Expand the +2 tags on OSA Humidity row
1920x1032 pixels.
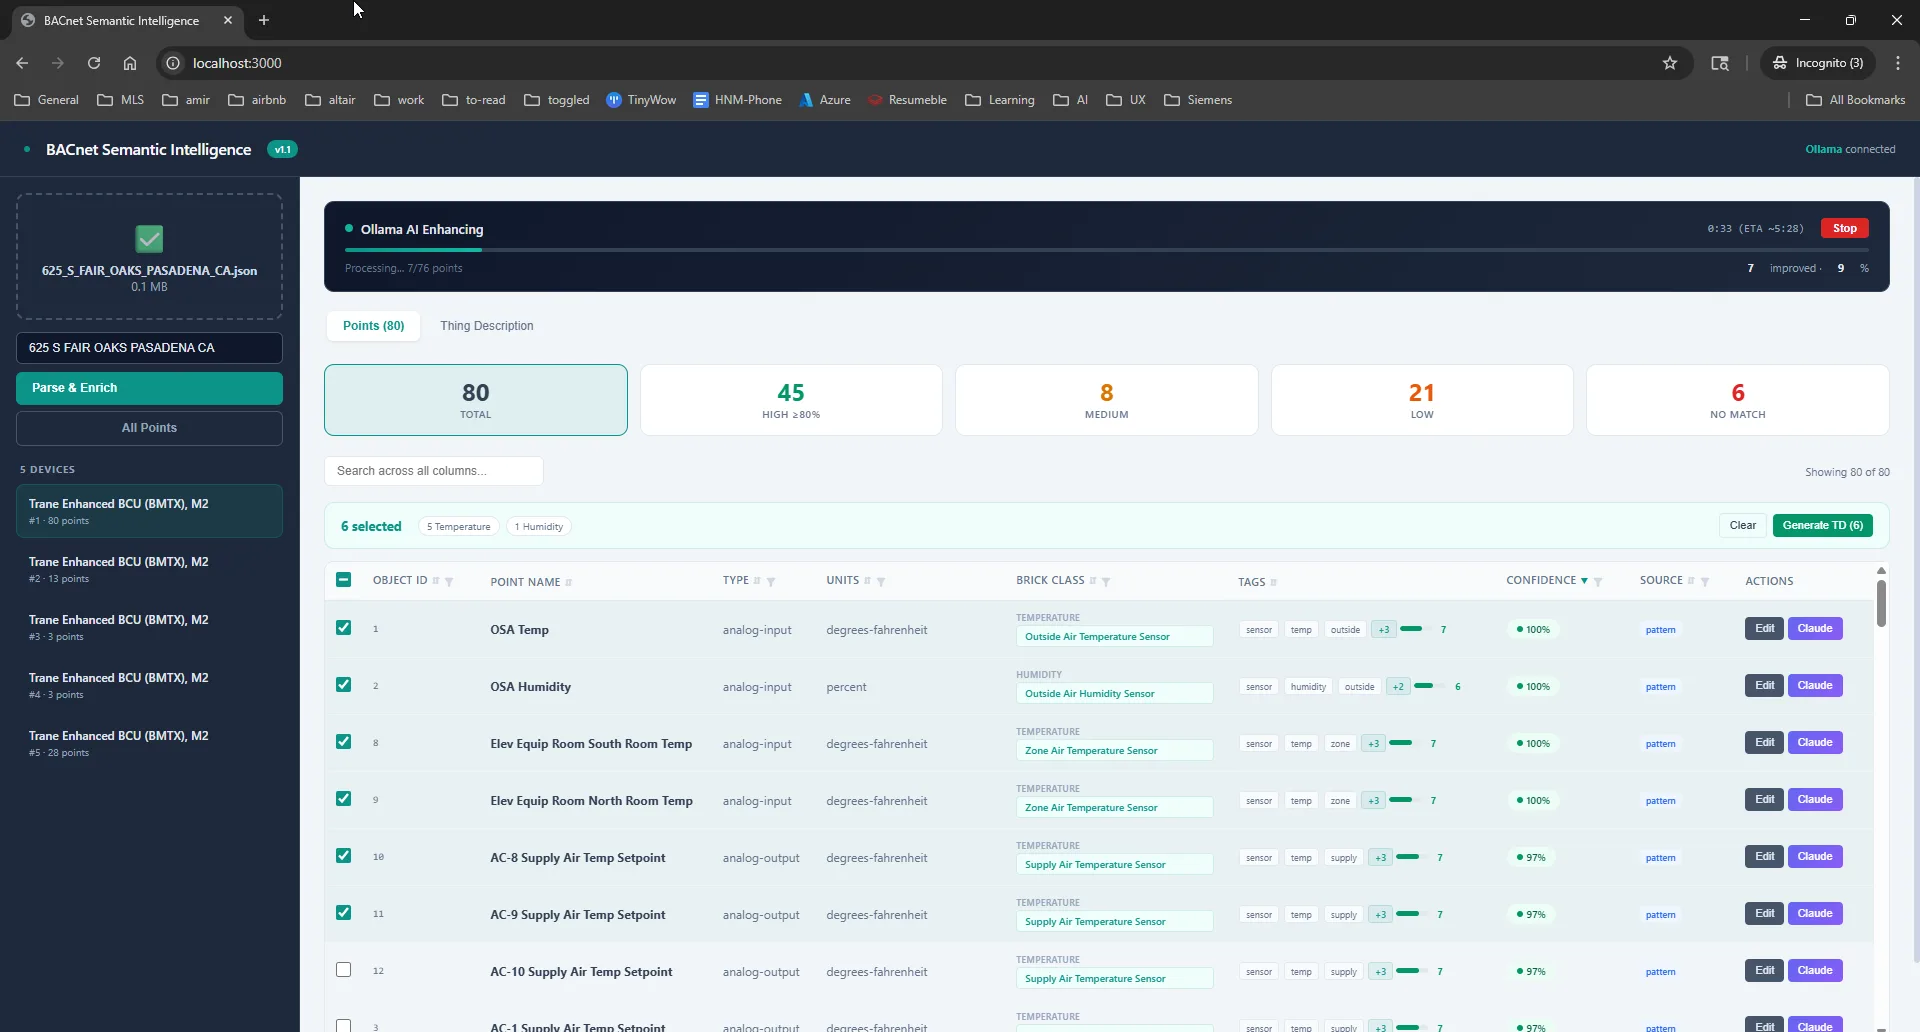[1398, 687]
